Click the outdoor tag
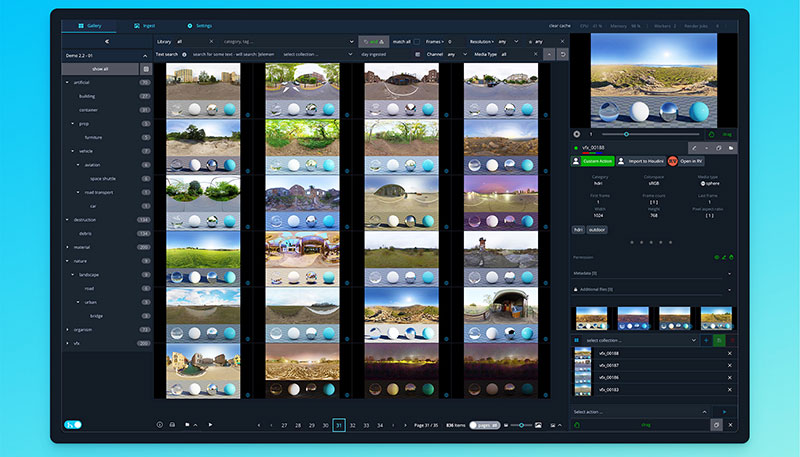 [596, 230]
